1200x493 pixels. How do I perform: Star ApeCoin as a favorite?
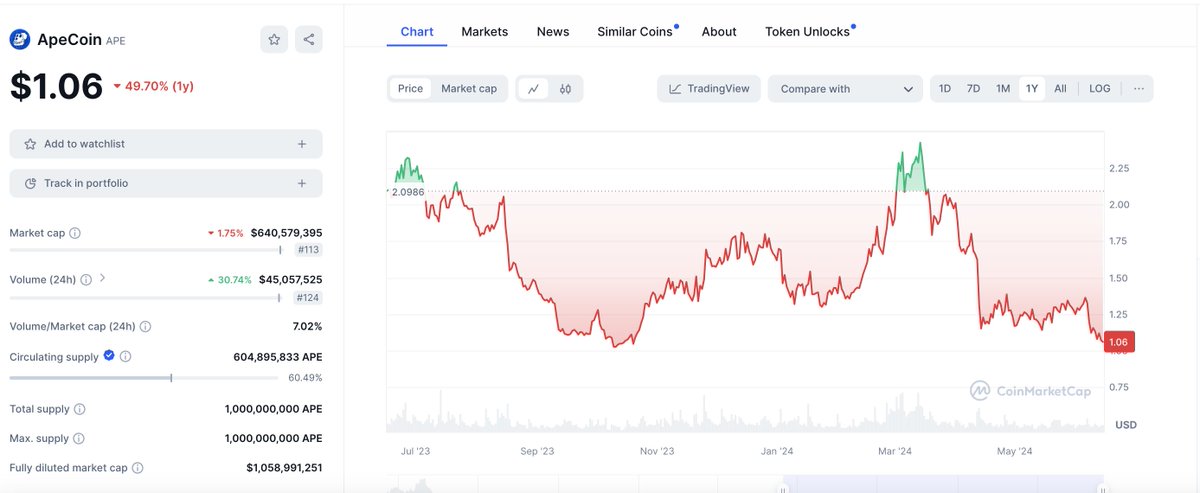click(274, 40)
